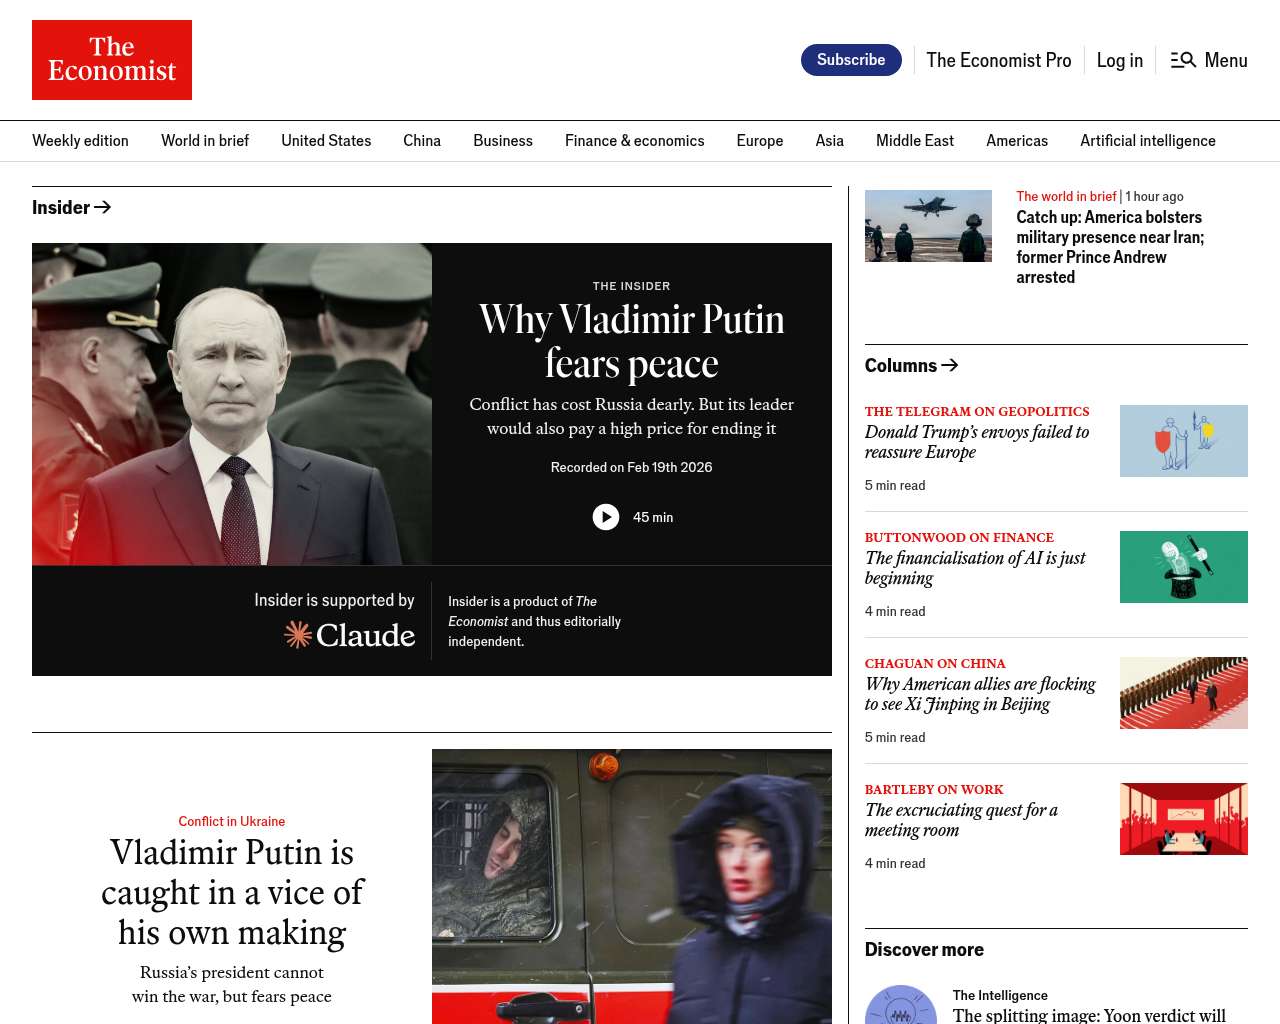
Task: Click the aircraft carrier thumbnail
Action: click(928, 226)
